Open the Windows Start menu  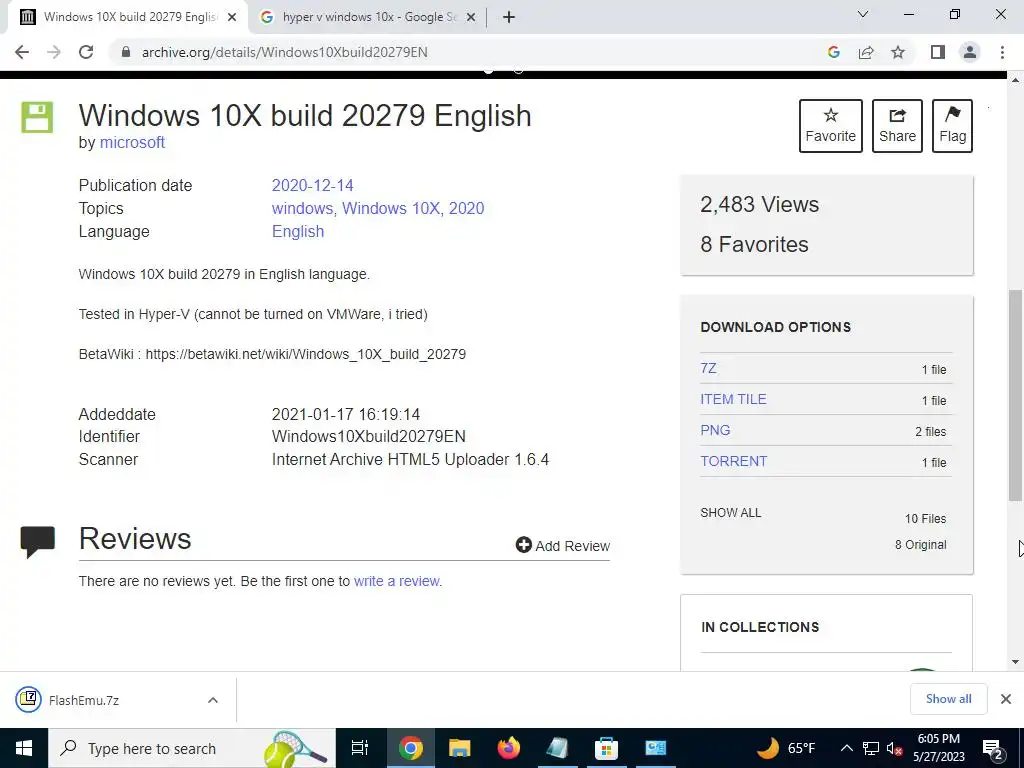pos(24,748)
